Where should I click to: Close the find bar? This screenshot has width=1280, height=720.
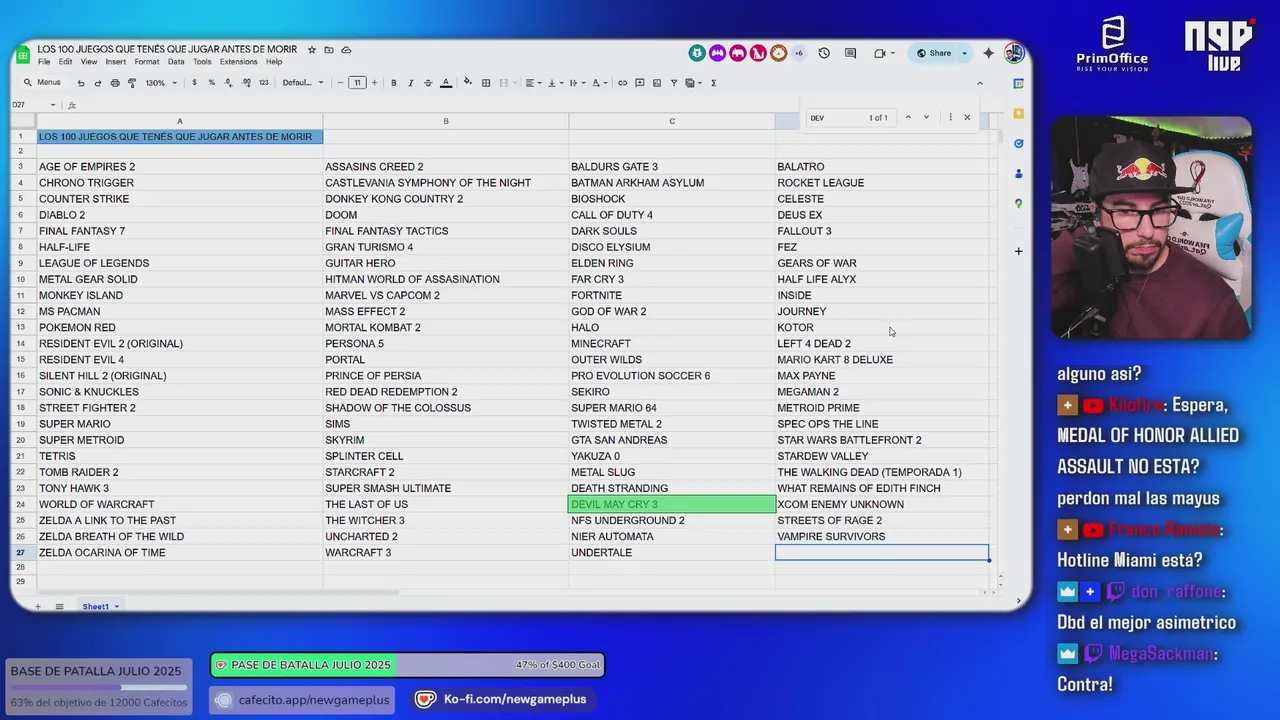point(967,118)
